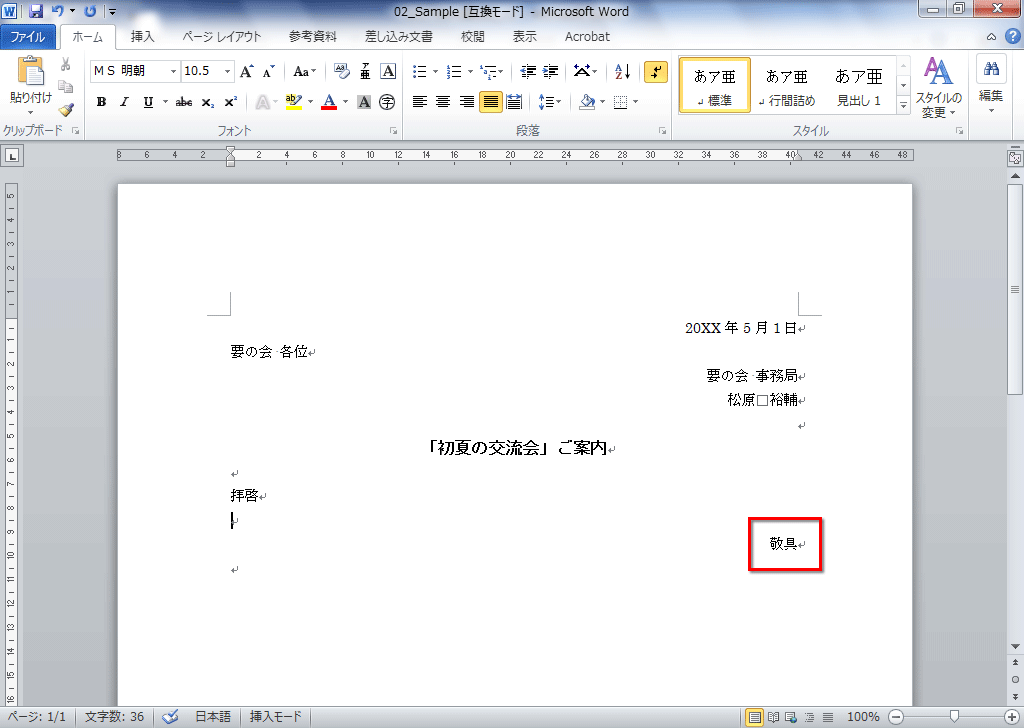Click the Enclose Characters icon
This screenshot has height=728, width=1024.
pos(387,102)
